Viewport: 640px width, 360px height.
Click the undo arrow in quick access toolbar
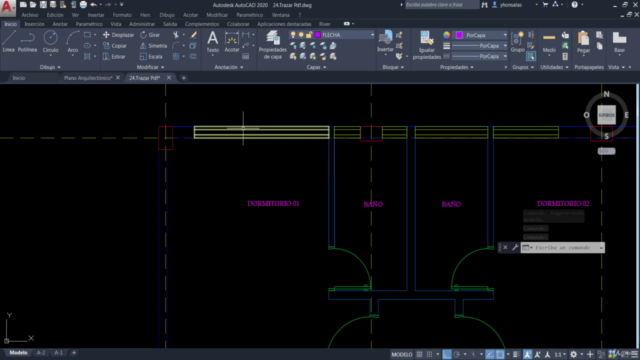[93, 4]
